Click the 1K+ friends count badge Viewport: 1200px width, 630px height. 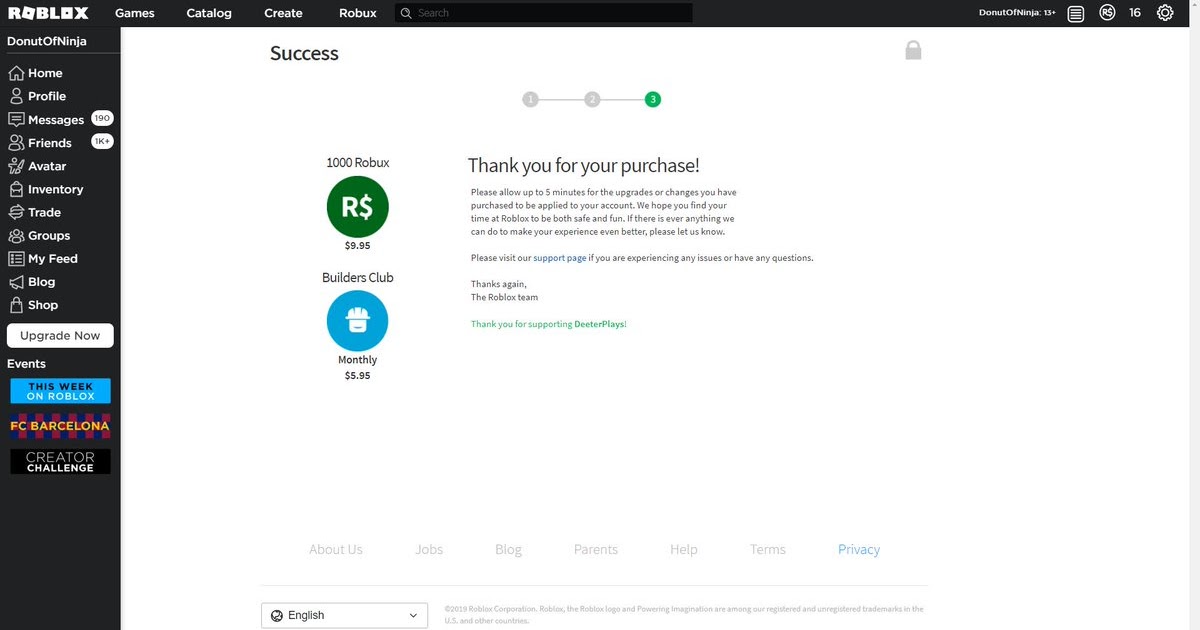pos(102,141)
